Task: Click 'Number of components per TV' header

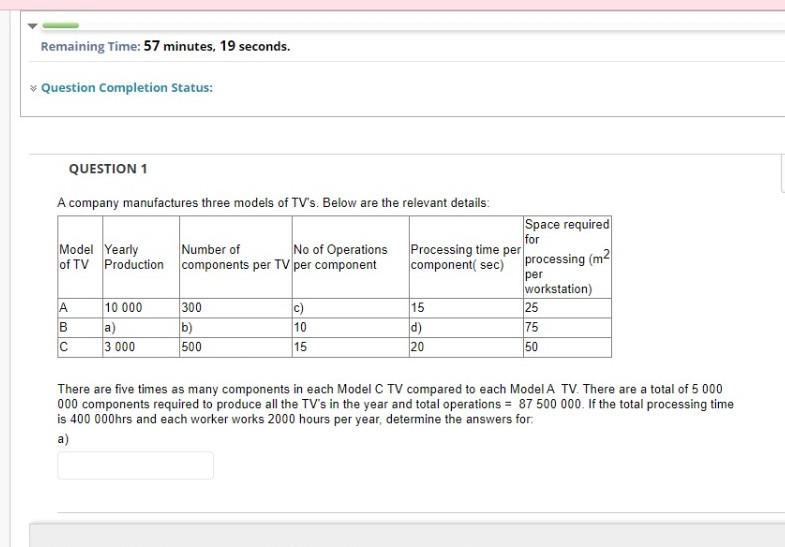Action: [236, 257]
